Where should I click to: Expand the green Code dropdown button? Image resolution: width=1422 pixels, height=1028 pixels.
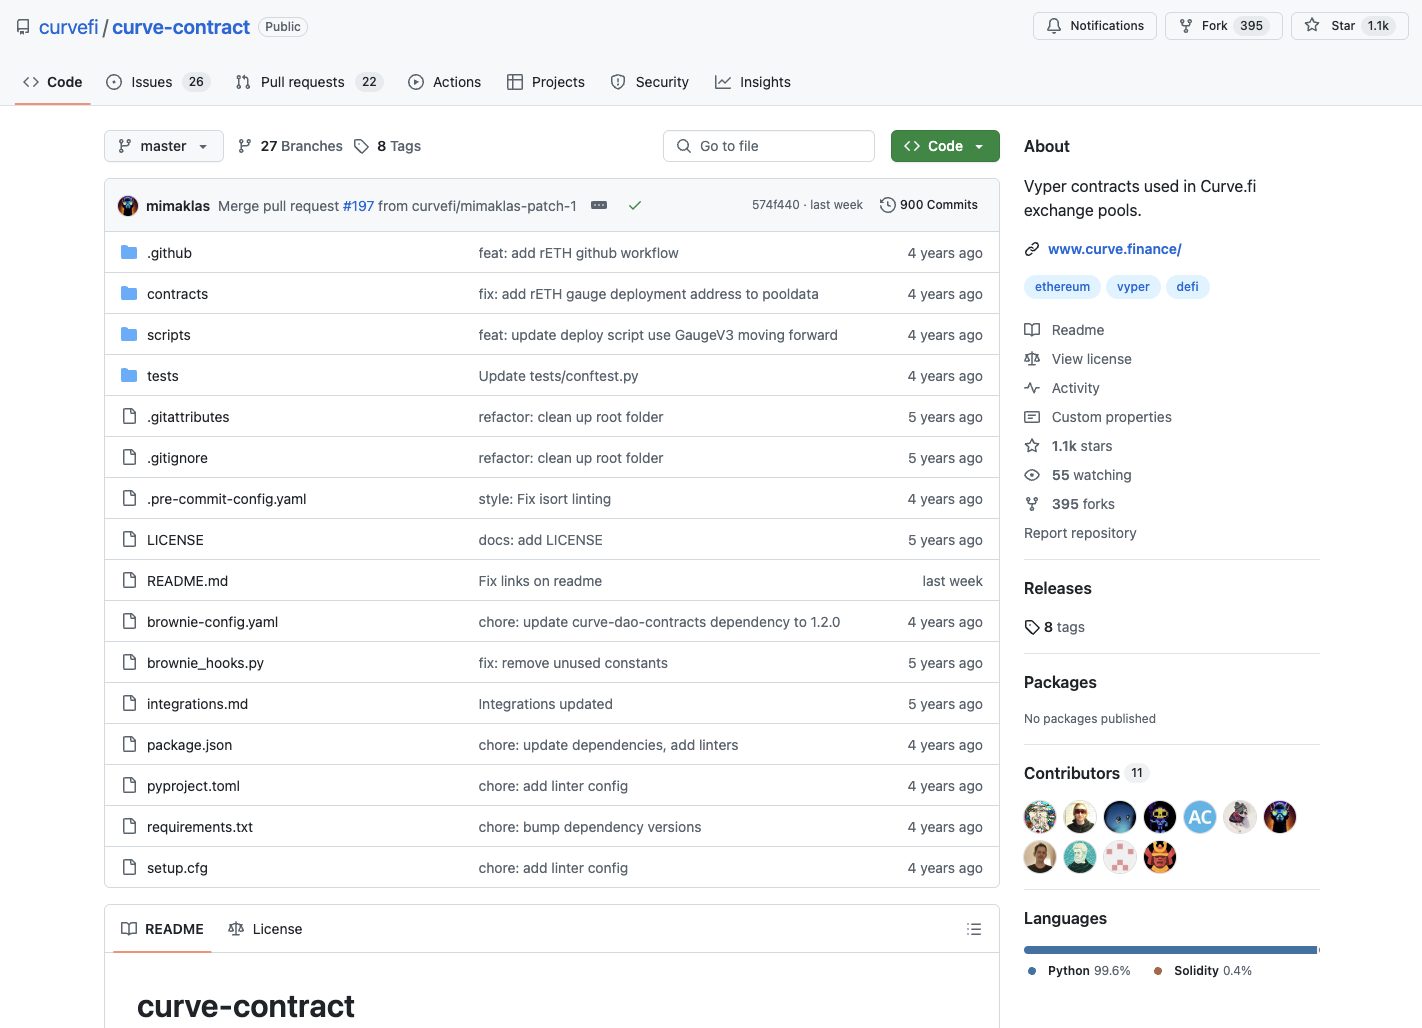click(945, 146)
